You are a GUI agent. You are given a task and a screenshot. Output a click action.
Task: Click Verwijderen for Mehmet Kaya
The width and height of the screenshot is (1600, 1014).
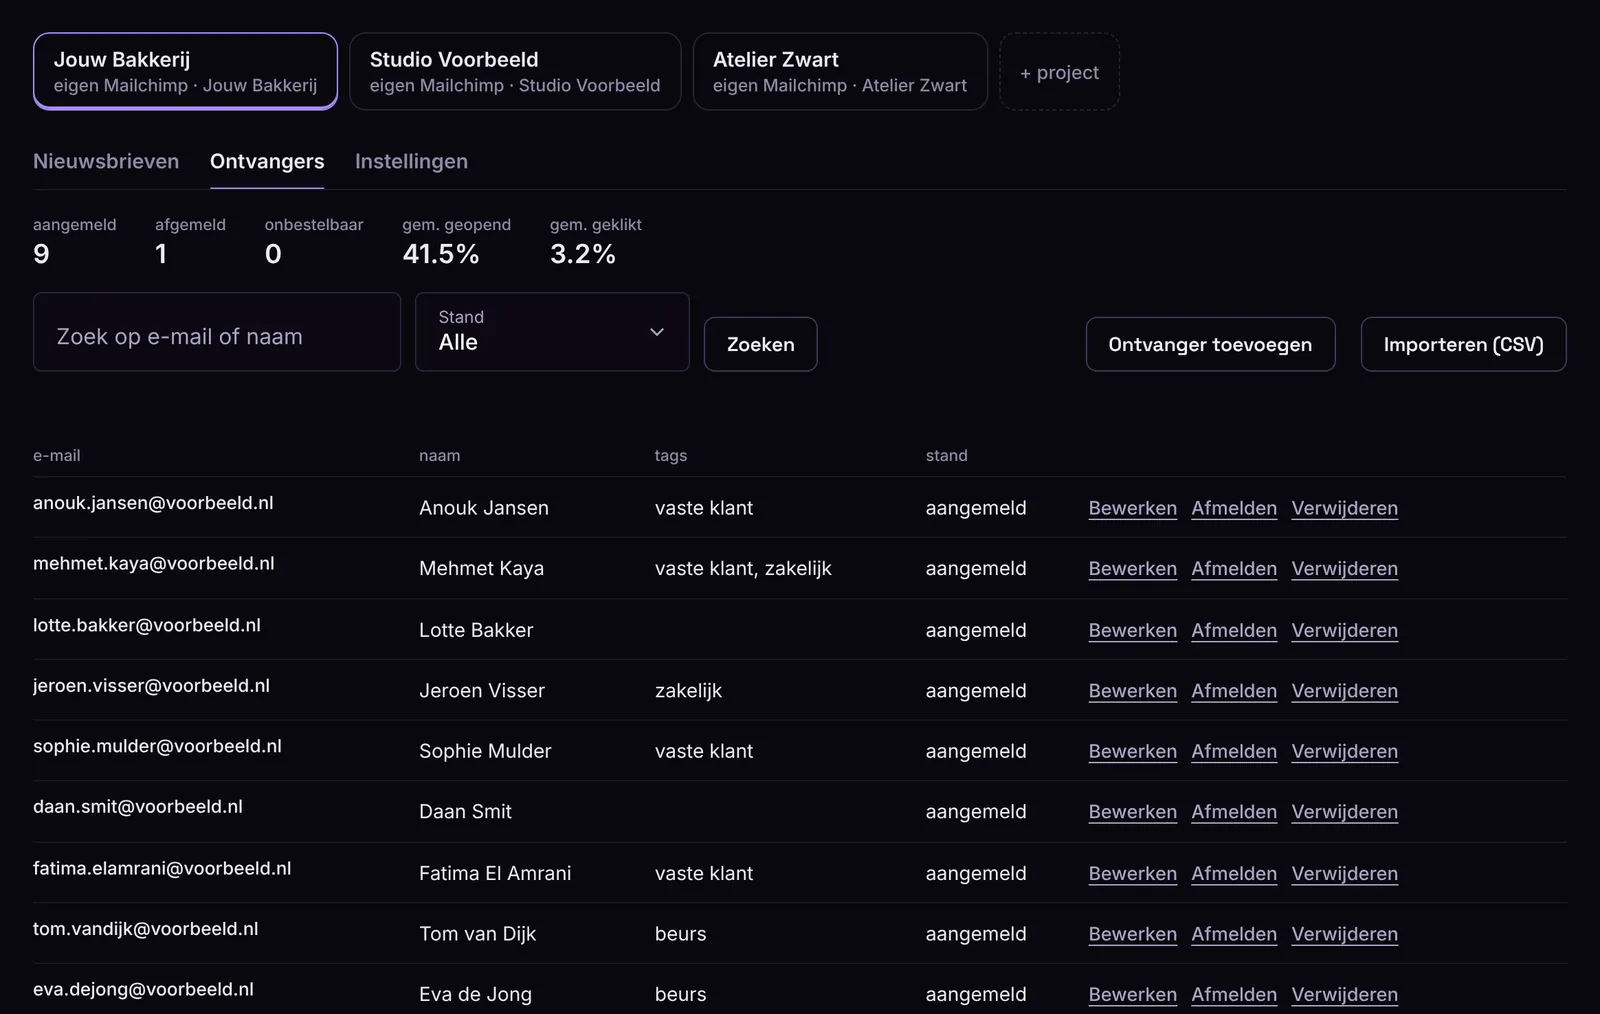(1344, 568)
